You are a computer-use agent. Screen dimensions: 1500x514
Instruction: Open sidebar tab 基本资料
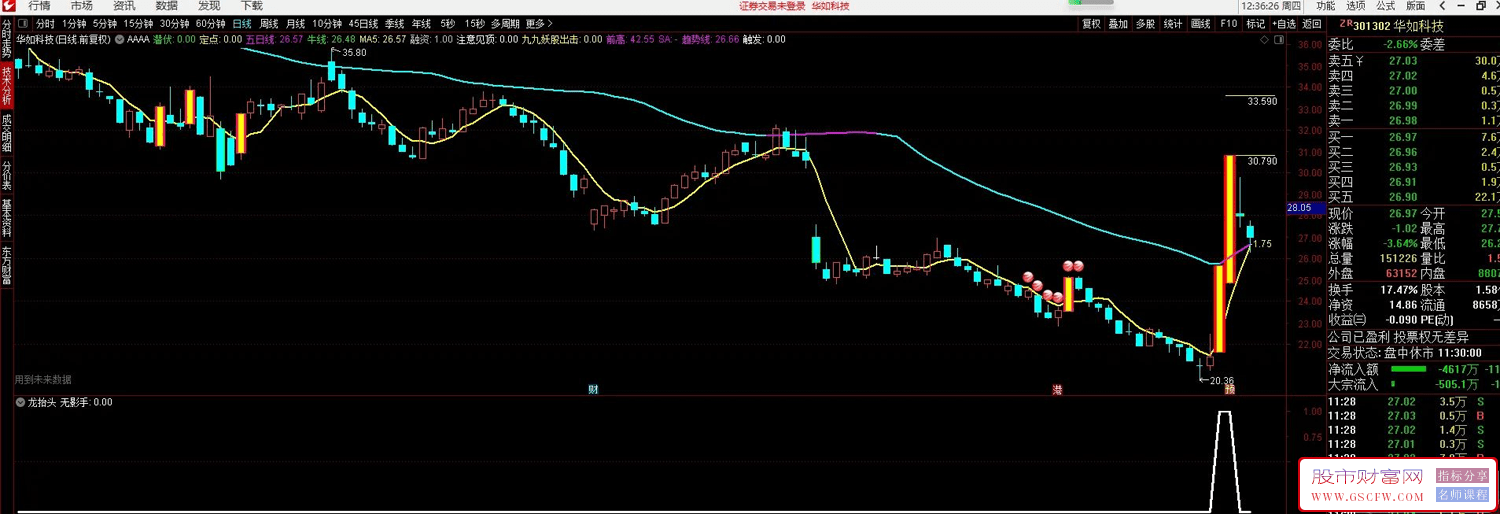click(7, 219)
